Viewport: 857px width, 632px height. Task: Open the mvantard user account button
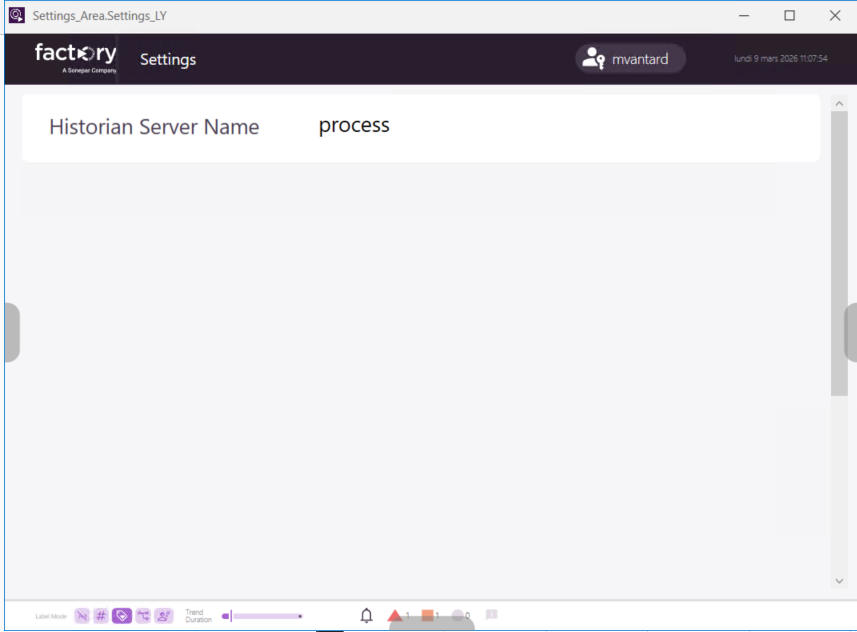[x=630, y=59]
